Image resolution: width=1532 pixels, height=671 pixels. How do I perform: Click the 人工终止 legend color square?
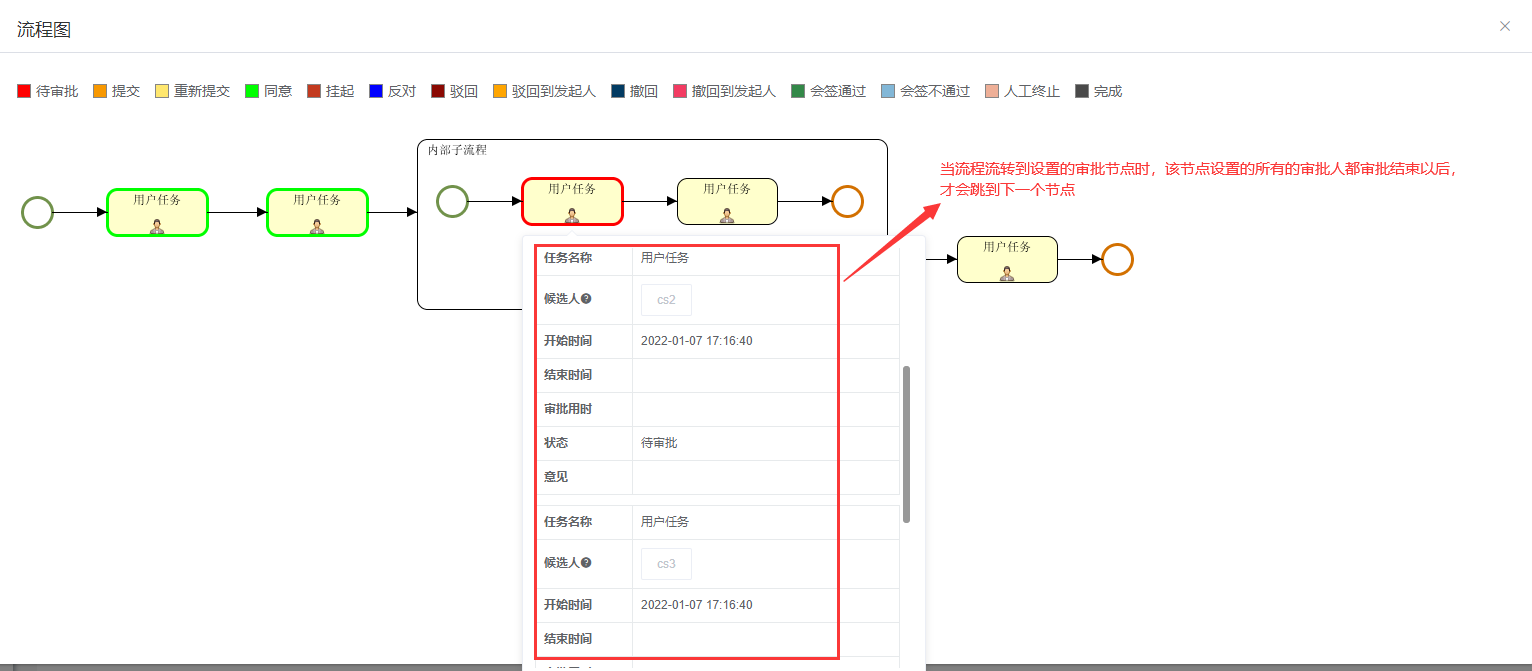[992, 91]
